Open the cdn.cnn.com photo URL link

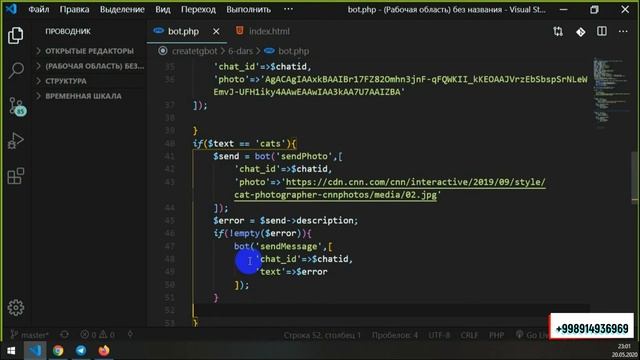point(389,189)
